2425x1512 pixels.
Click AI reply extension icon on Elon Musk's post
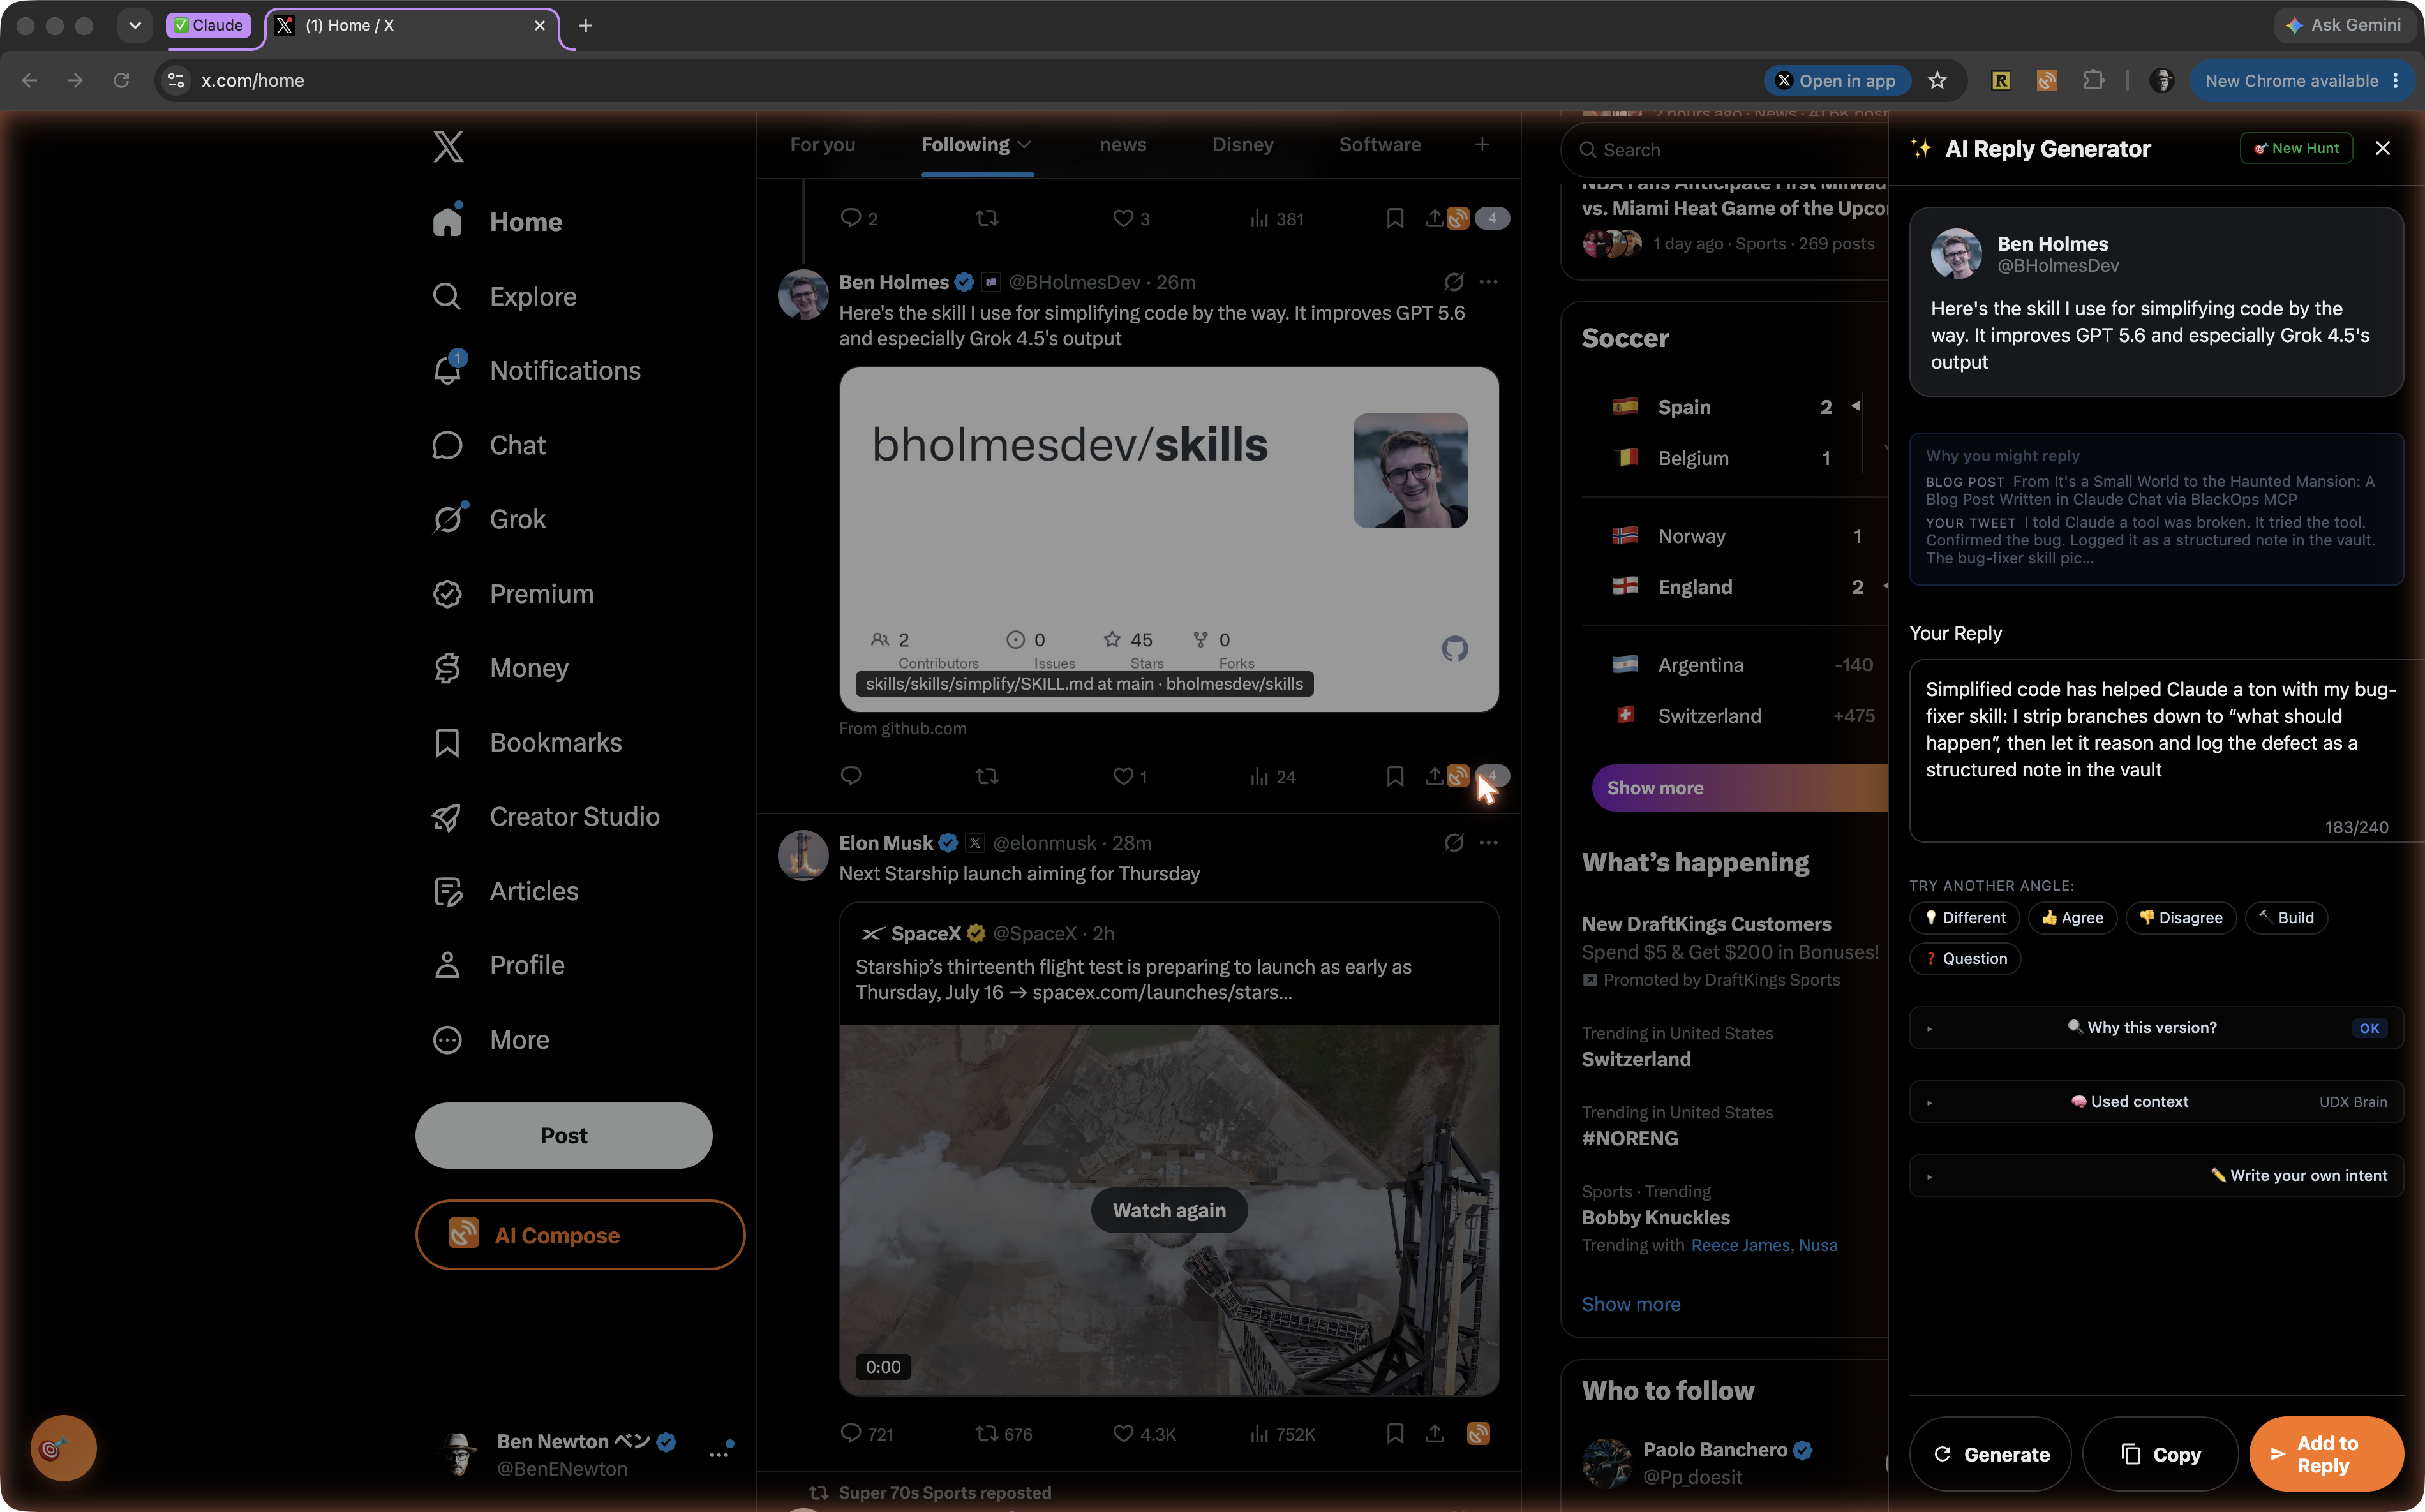pos(1478,1434)
